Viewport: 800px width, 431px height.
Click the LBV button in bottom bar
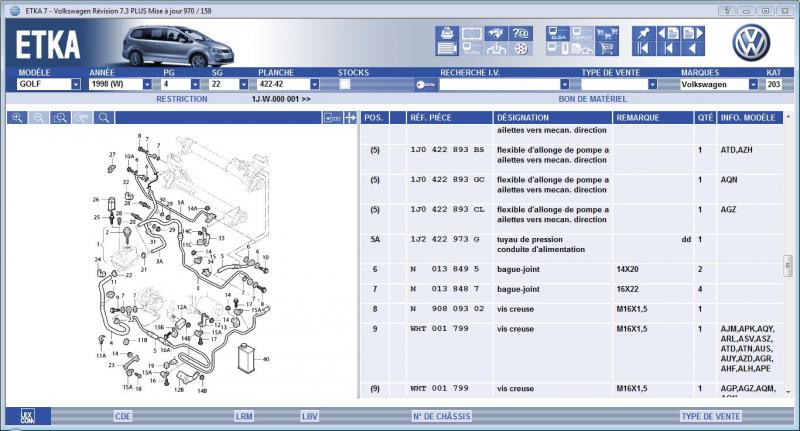click(x=310, y=416)
